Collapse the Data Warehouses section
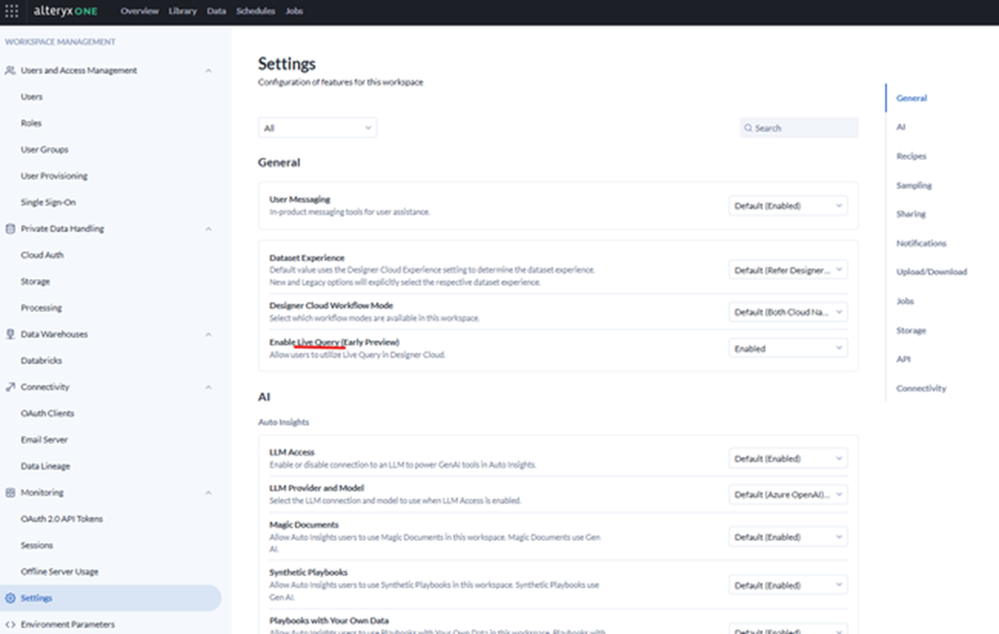999x634 pixels. (x=208, y=335)
